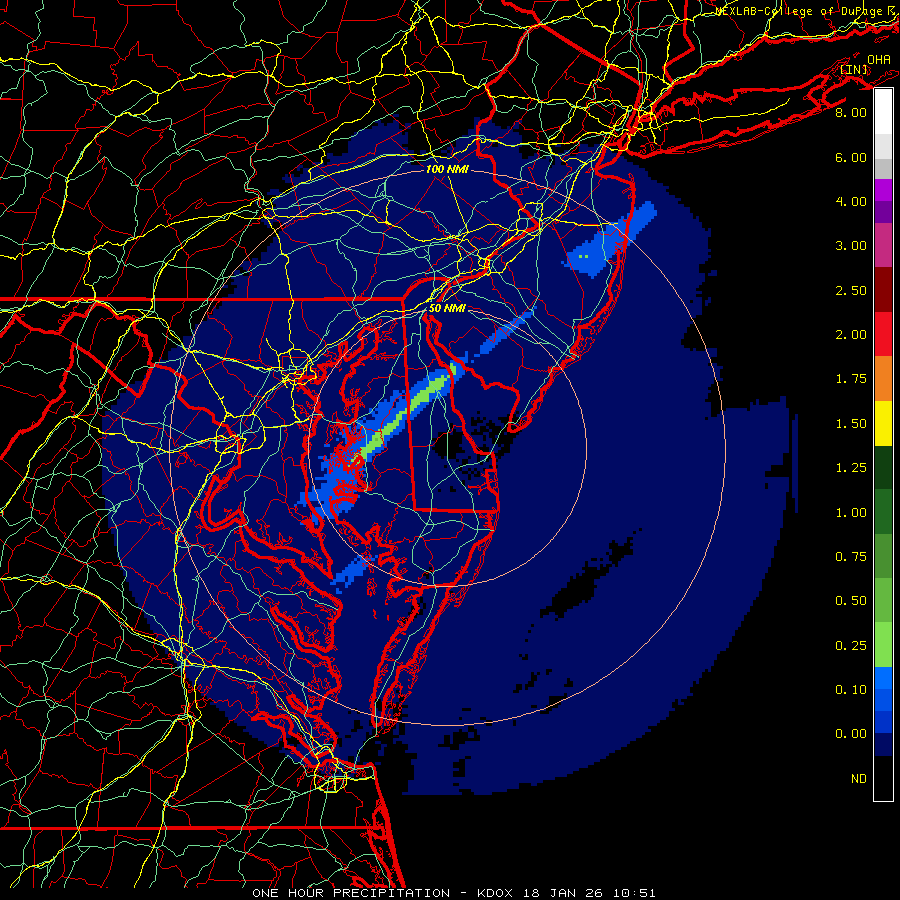Pick the light green swatch beside 0.25
The image size is (900, 900).
[883, 645]
